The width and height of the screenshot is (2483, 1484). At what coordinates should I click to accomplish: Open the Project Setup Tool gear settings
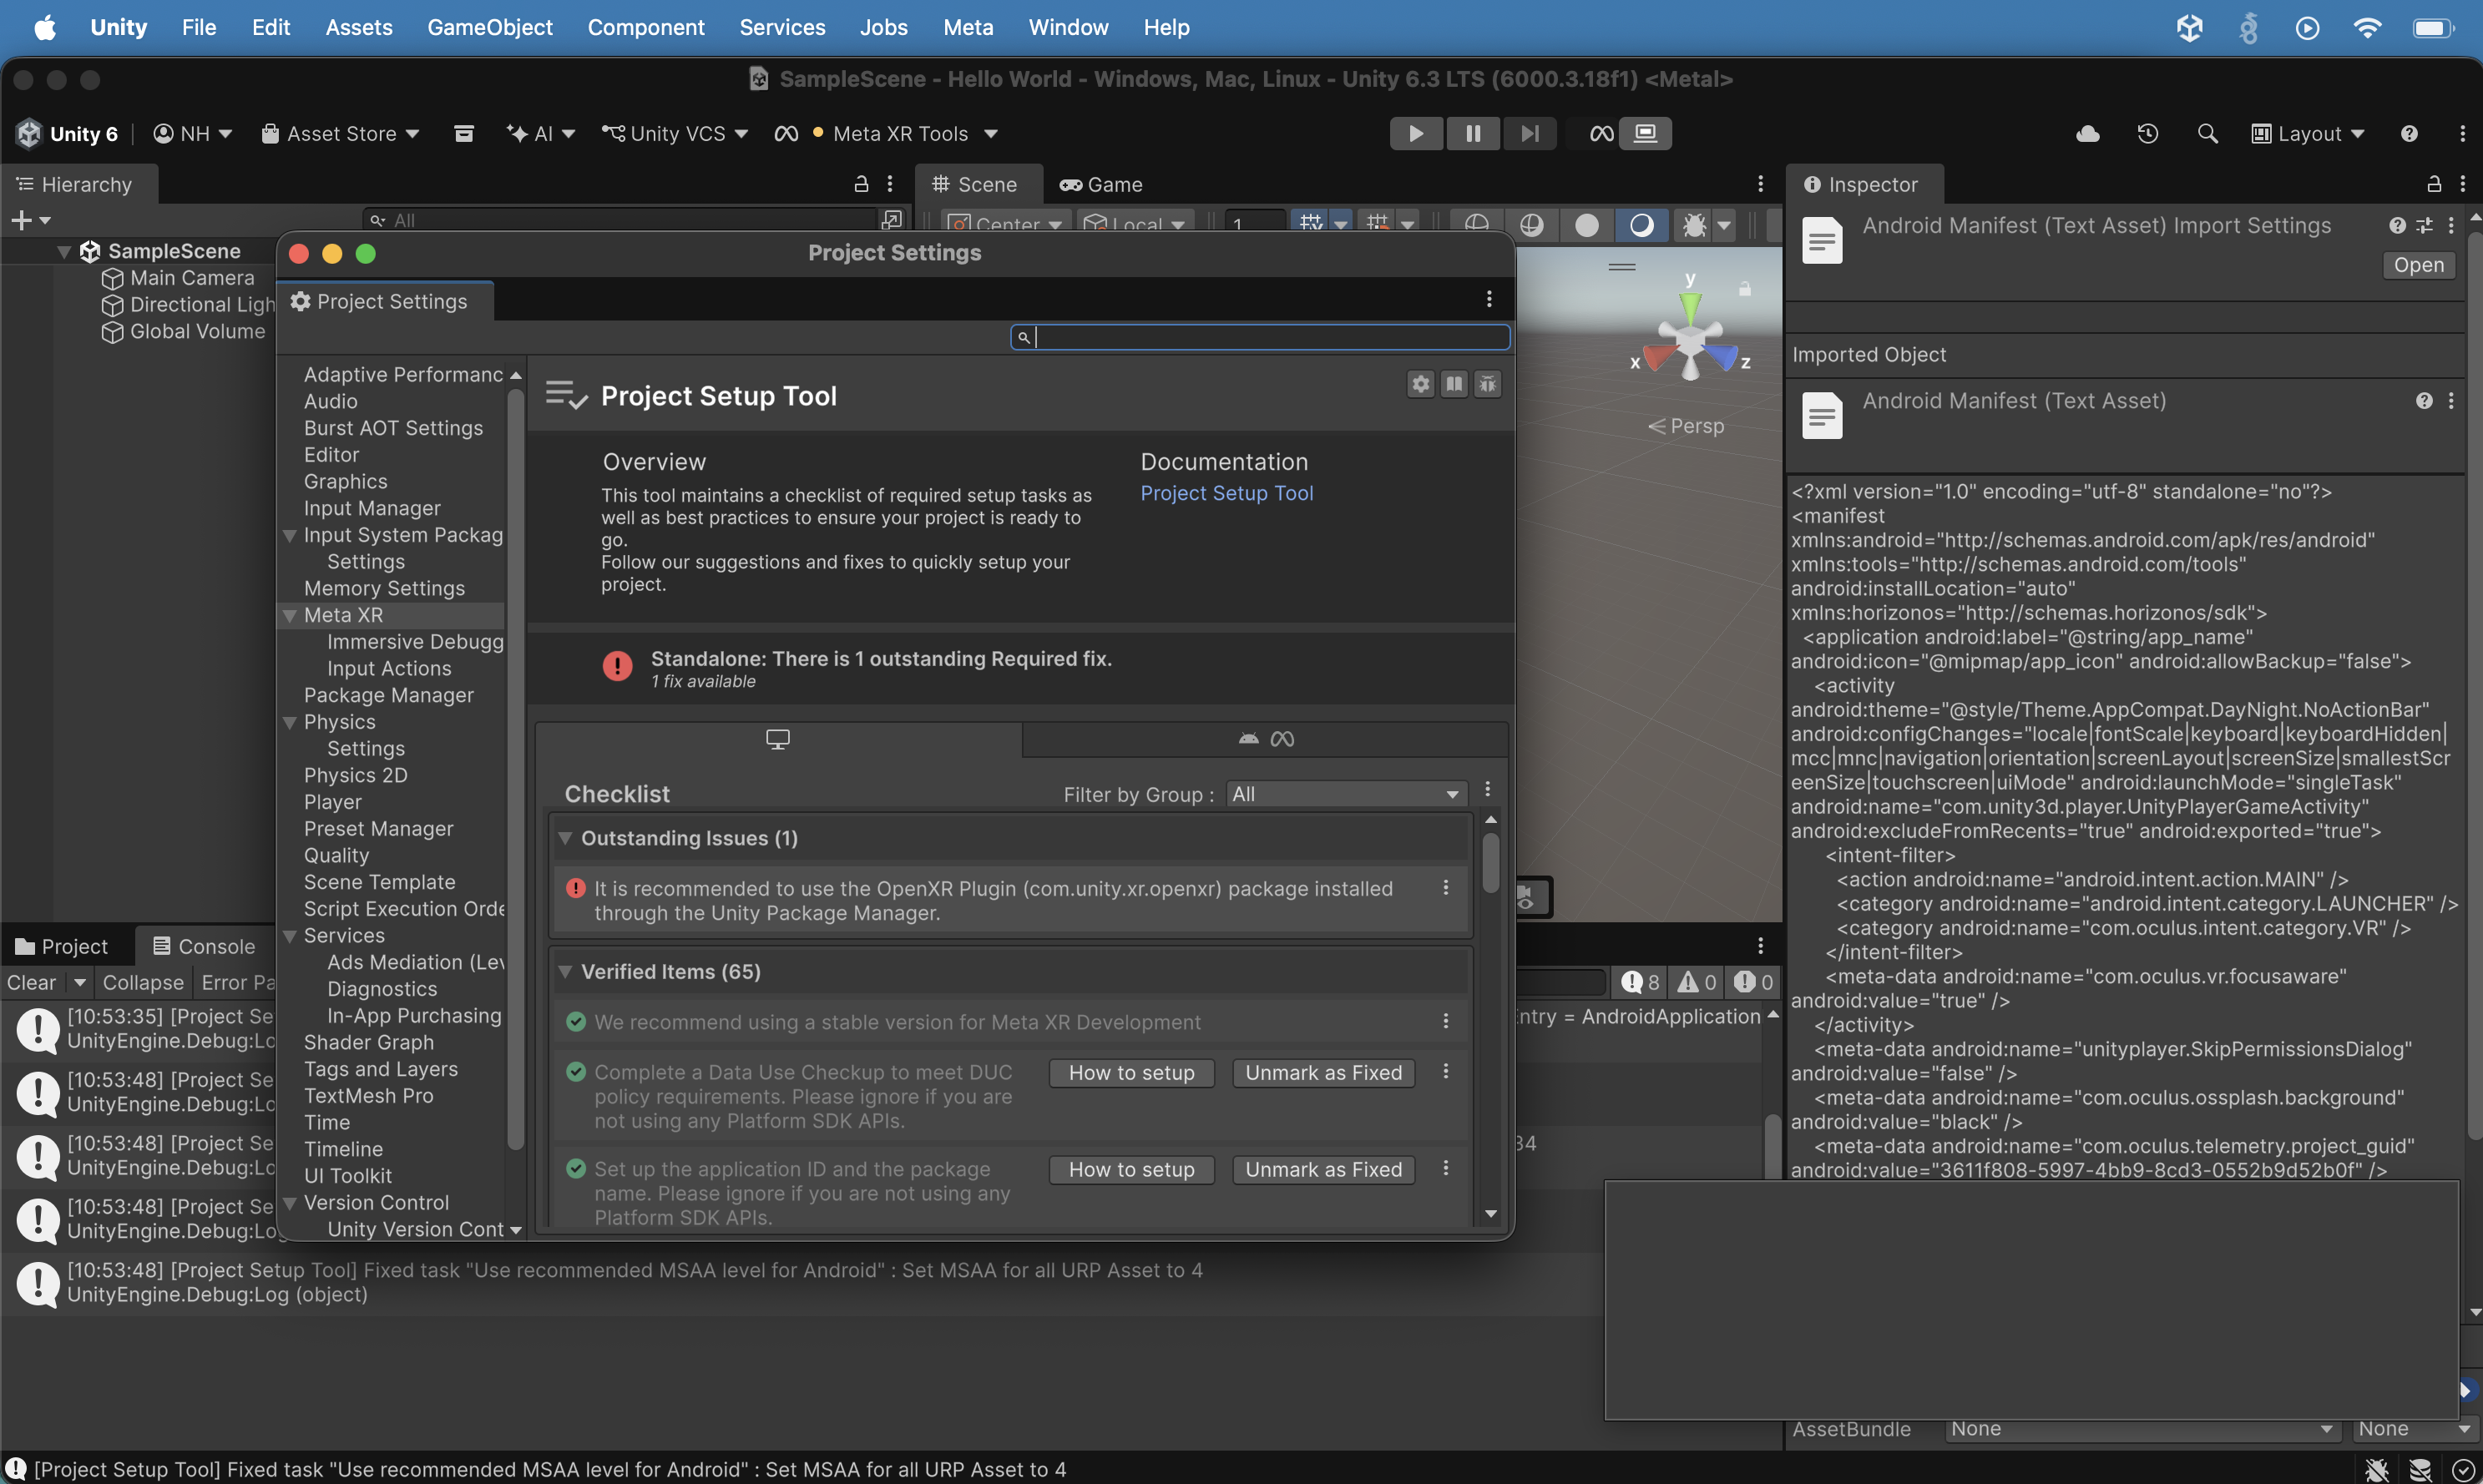click(x=1420, y=384)
